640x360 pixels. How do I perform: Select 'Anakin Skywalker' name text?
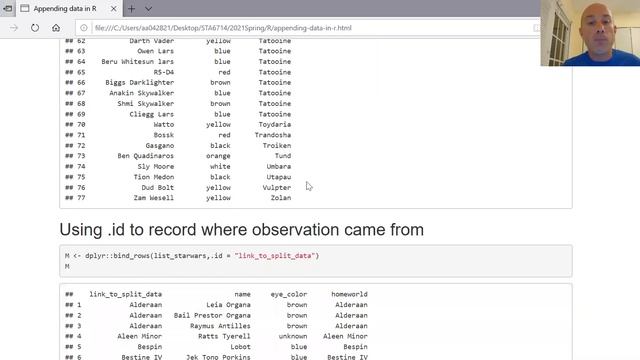142,93
